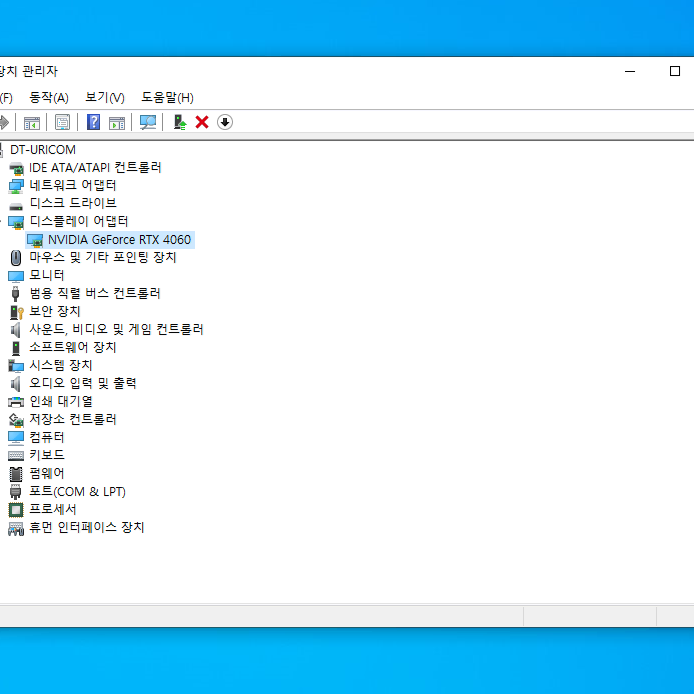
Task: Click the 펌웨어 chip icon
Action: point(16,474)
